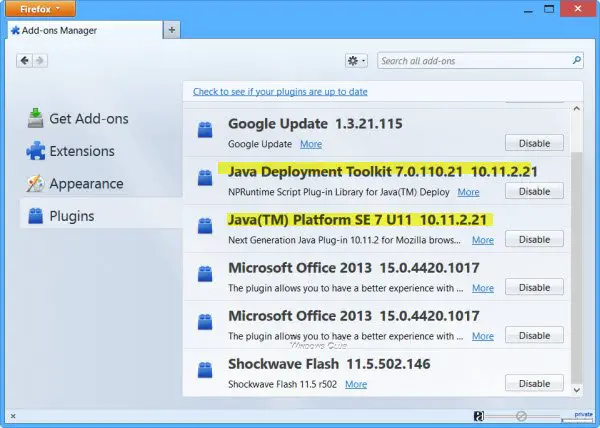Open More link for Google Update

(311, 144)
